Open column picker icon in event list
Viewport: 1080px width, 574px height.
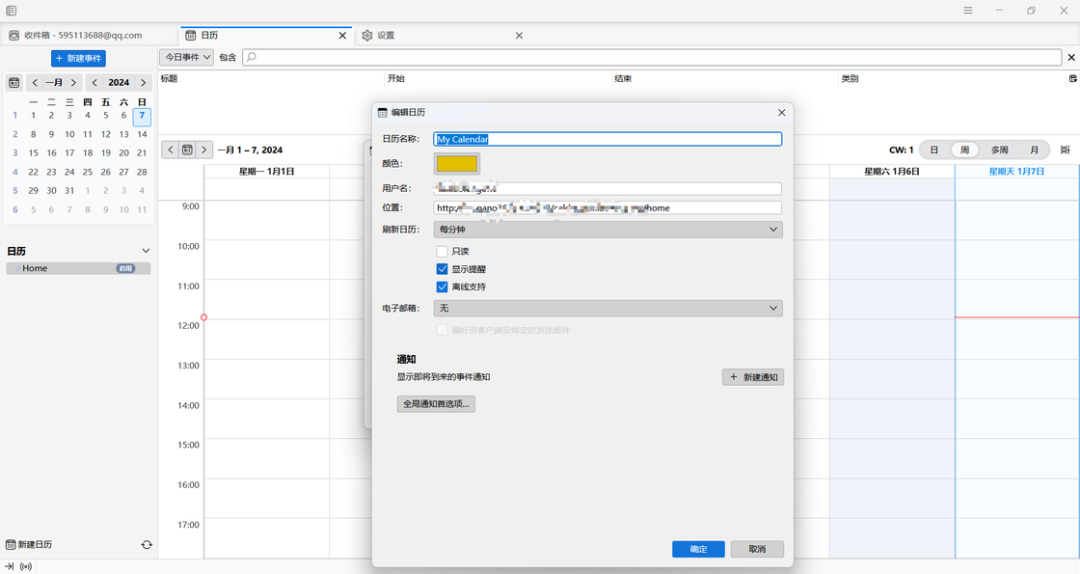1072,79
